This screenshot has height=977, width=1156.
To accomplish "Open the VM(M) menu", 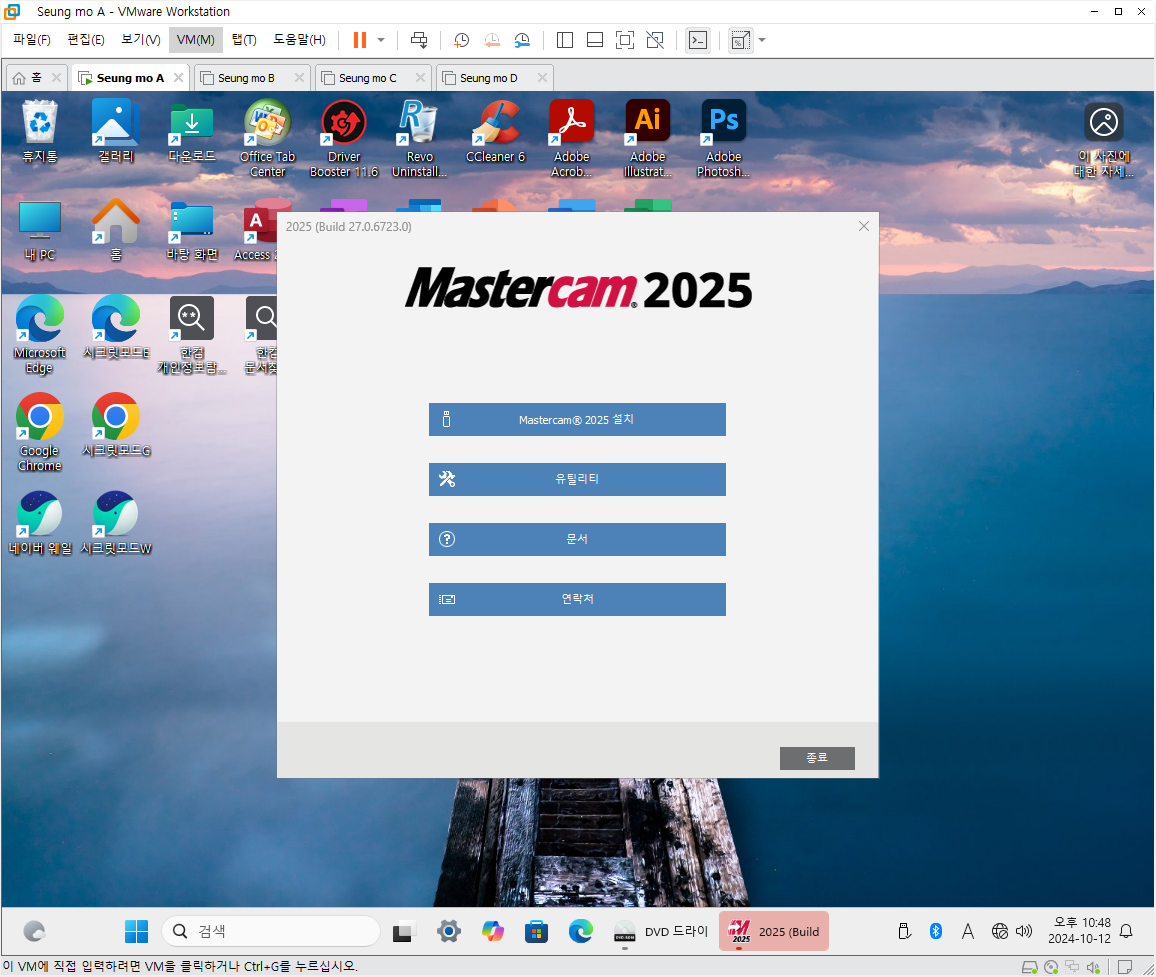I will tap(195, 40).
